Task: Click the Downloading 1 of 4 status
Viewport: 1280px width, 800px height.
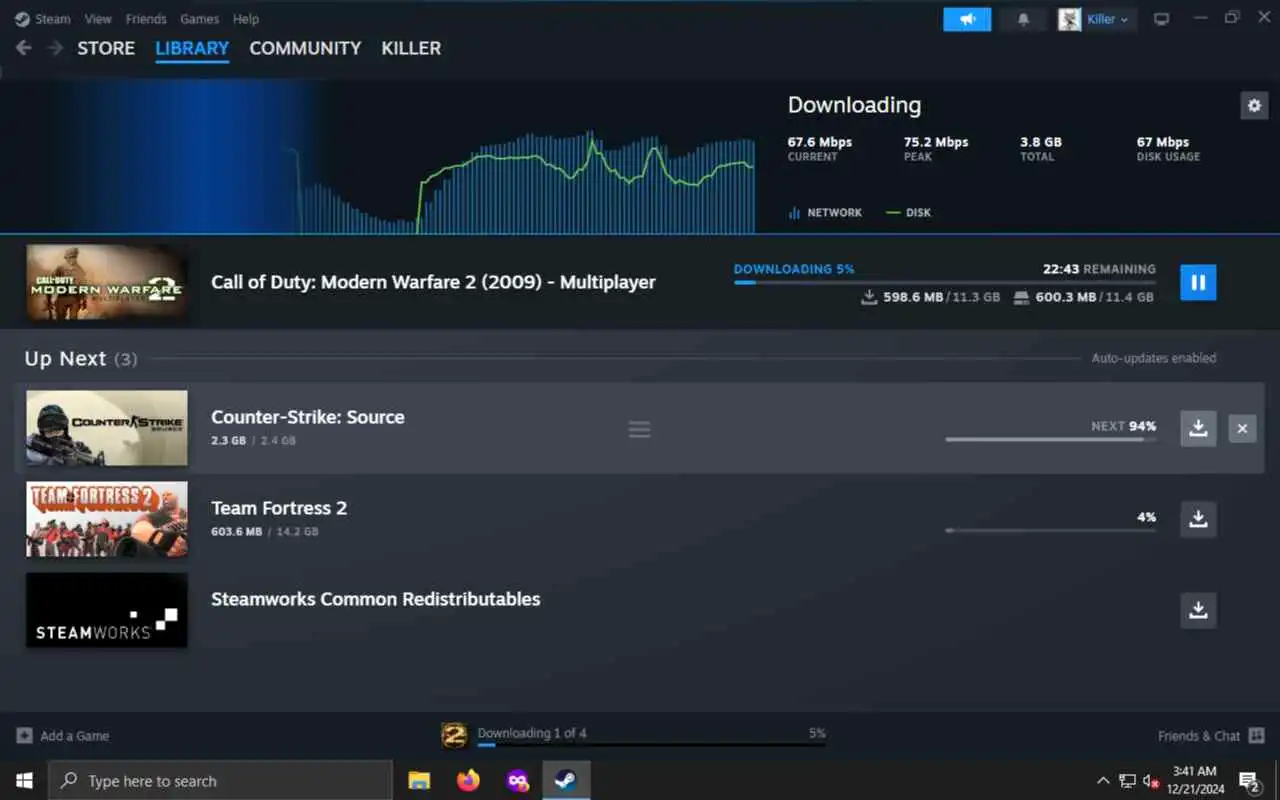Action: [x=532, y=733]
